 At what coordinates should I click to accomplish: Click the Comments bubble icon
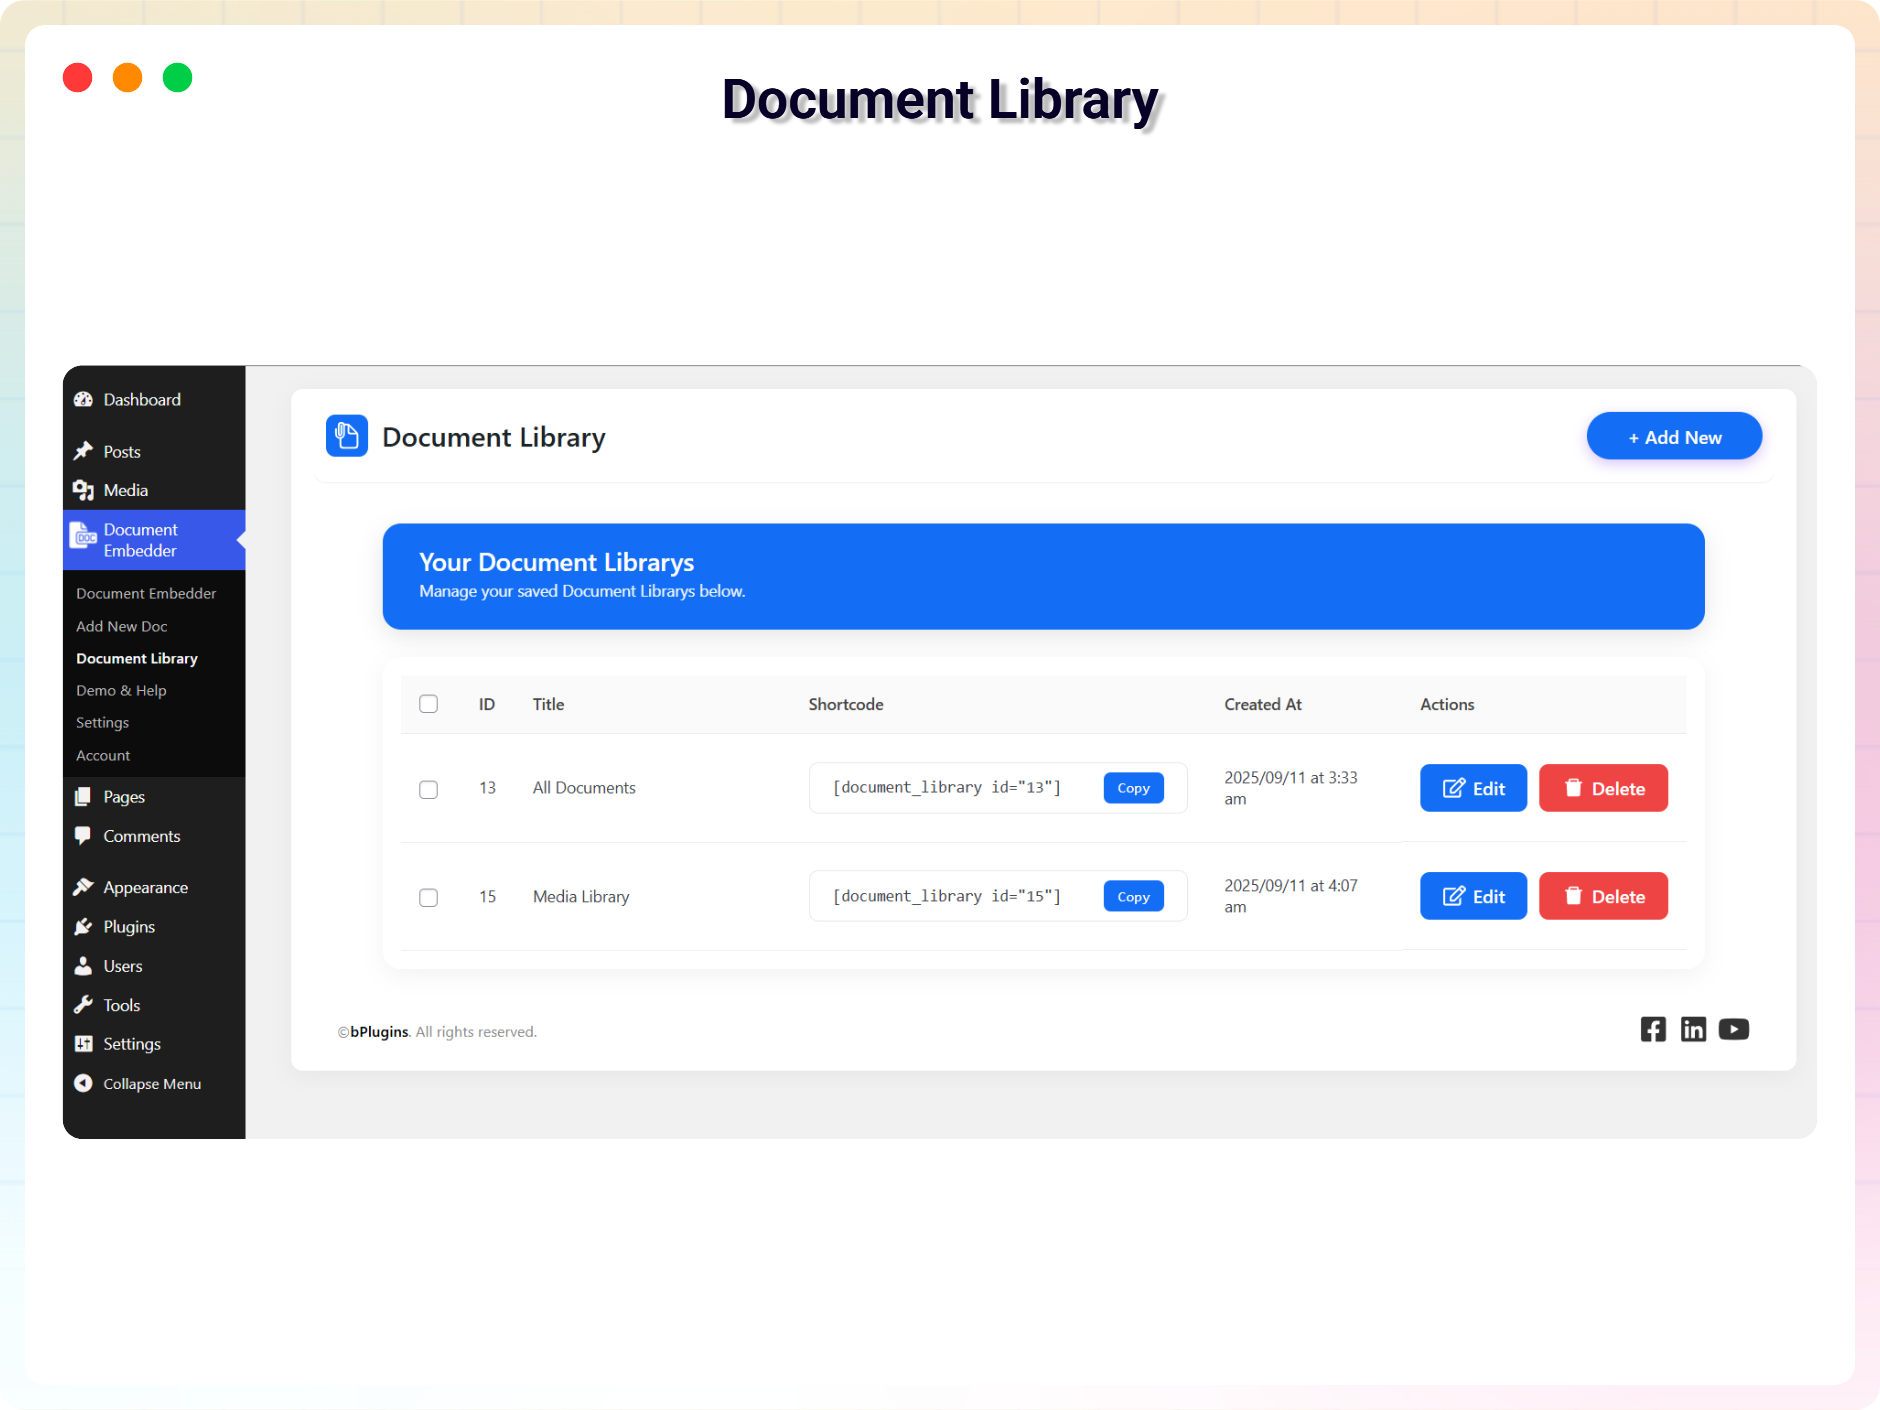[x=83, y=836]
